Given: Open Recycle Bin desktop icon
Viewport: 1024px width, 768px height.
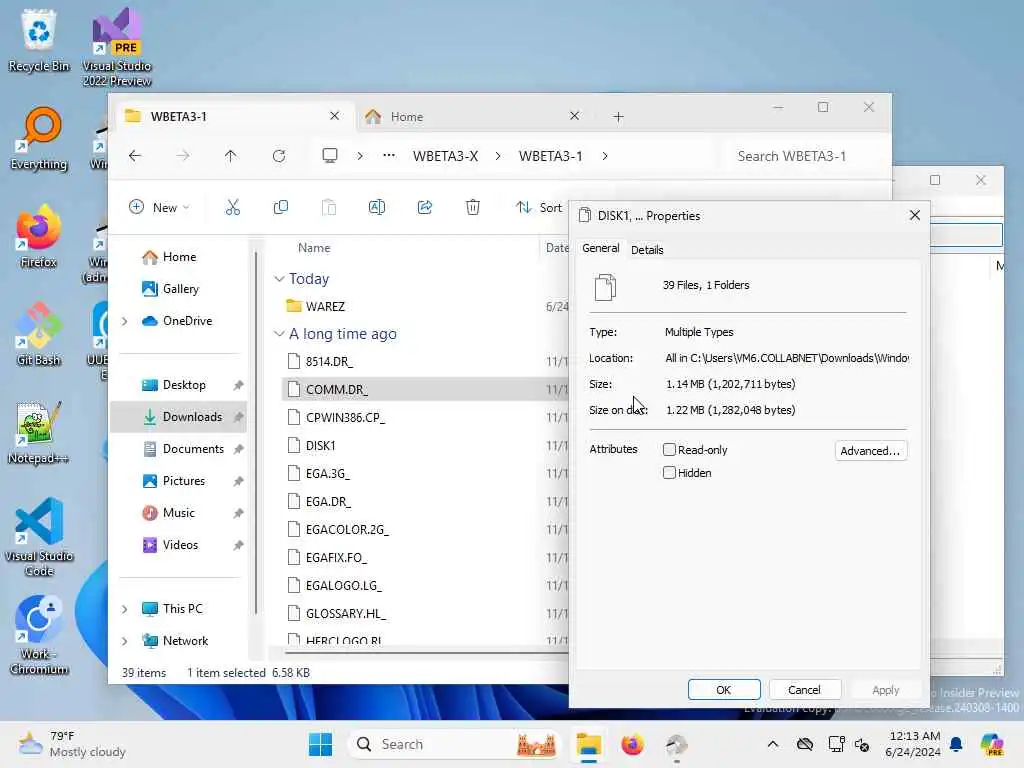Looking at the screenshot, I should [39, 40].
